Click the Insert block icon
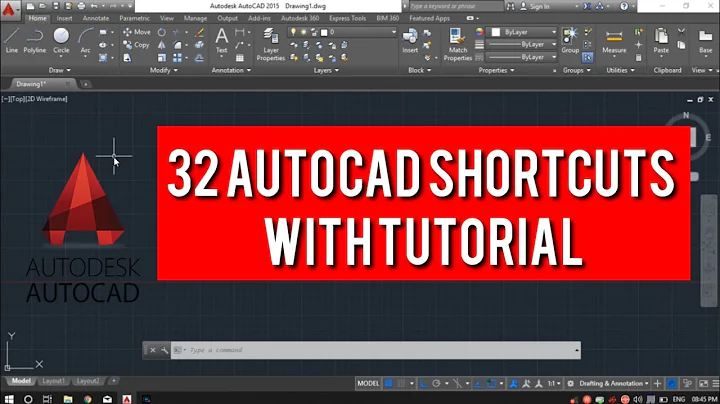Screen dimensions: 720x404 410,40
